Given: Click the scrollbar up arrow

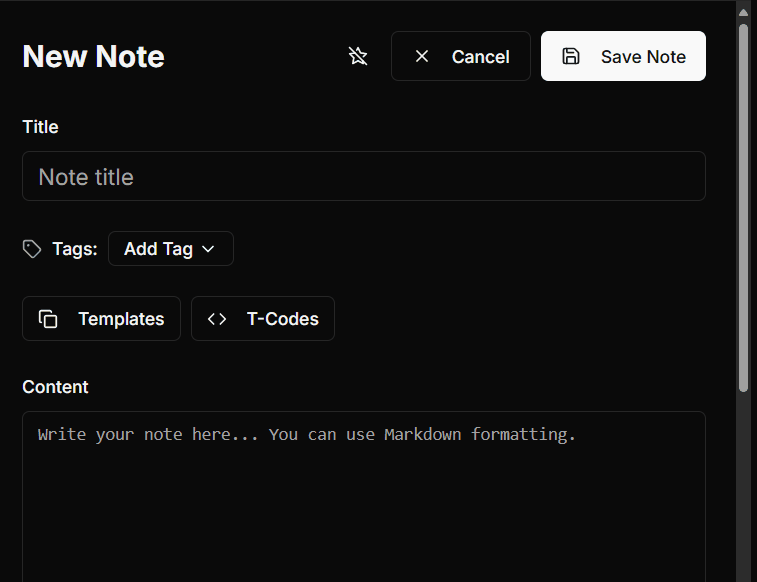Looking at the screenshot, I should [x=743, y=11].
